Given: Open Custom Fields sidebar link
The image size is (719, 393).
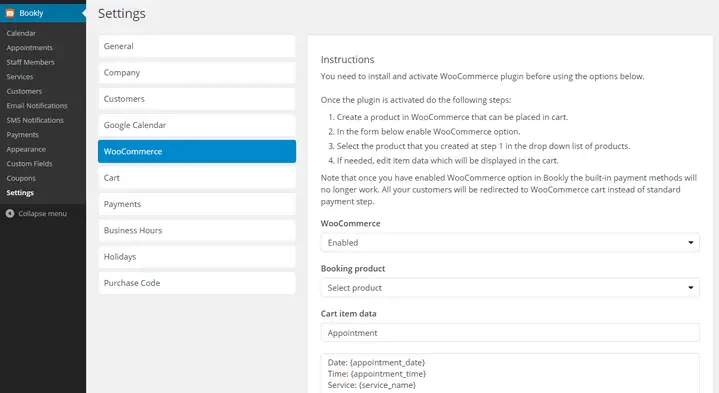Looking at the screenshot, I should click(x=29, y=164).
